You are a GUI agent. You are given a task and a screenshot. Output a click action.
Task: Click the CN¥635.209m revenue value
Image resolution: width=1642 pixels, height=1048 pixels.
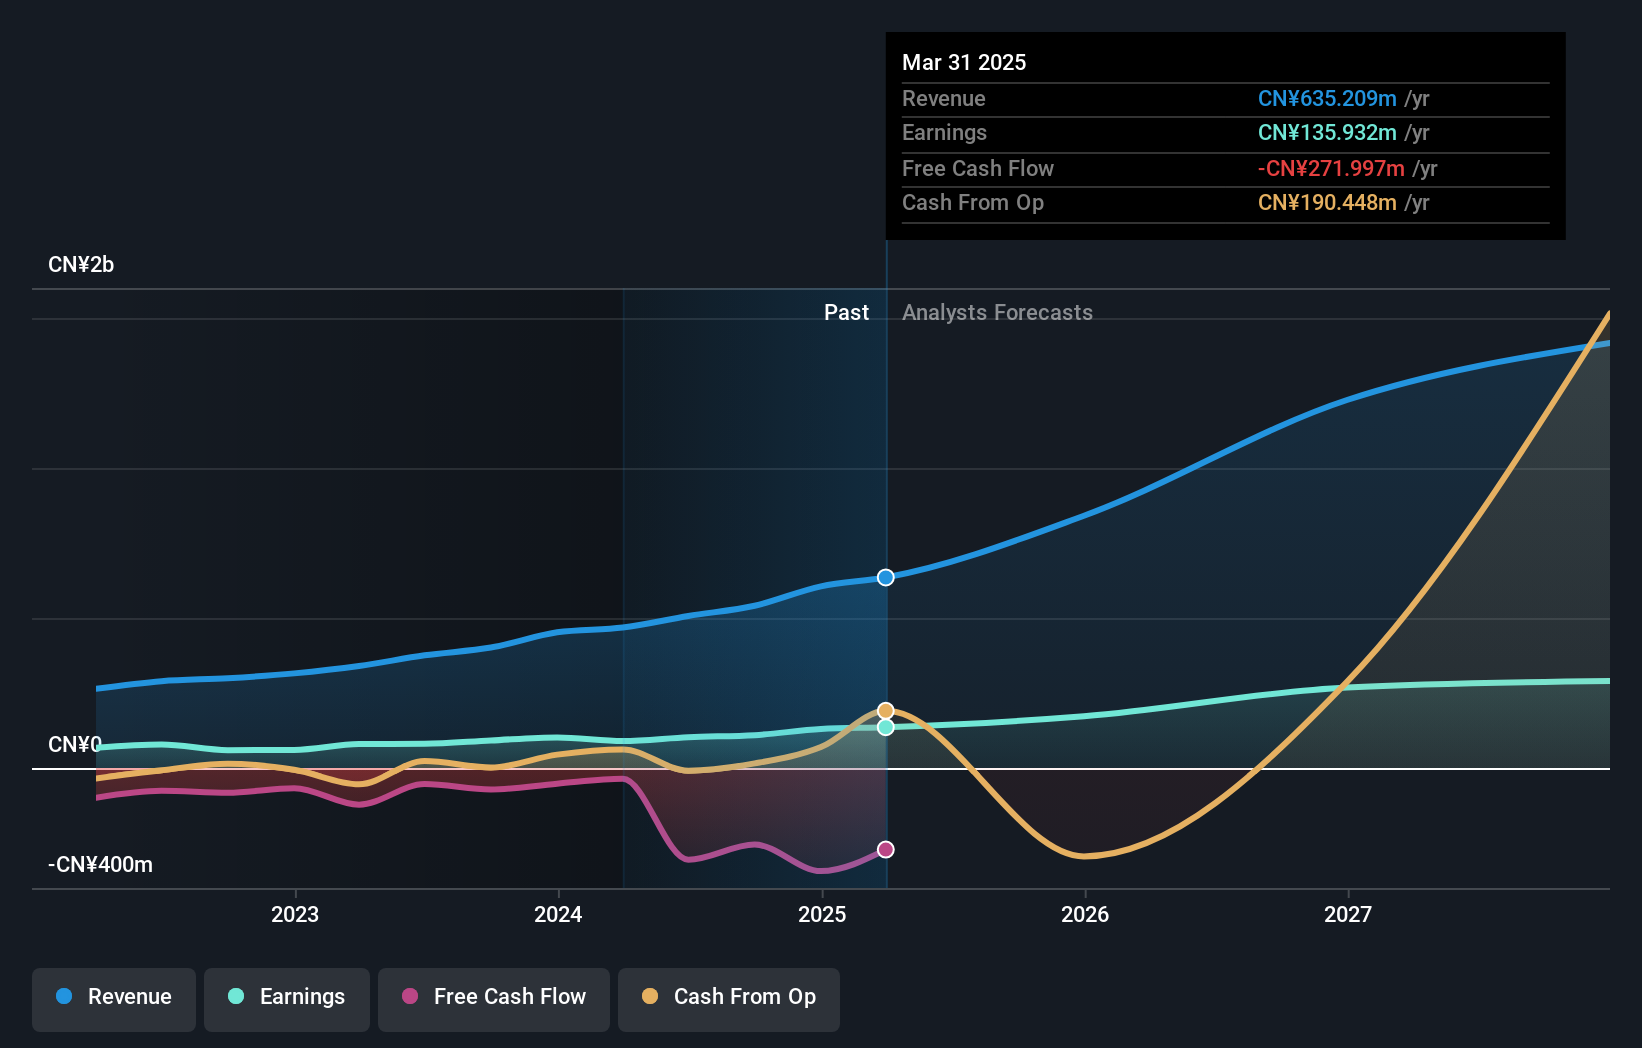pyautogui.click(x=1327, y=99)
